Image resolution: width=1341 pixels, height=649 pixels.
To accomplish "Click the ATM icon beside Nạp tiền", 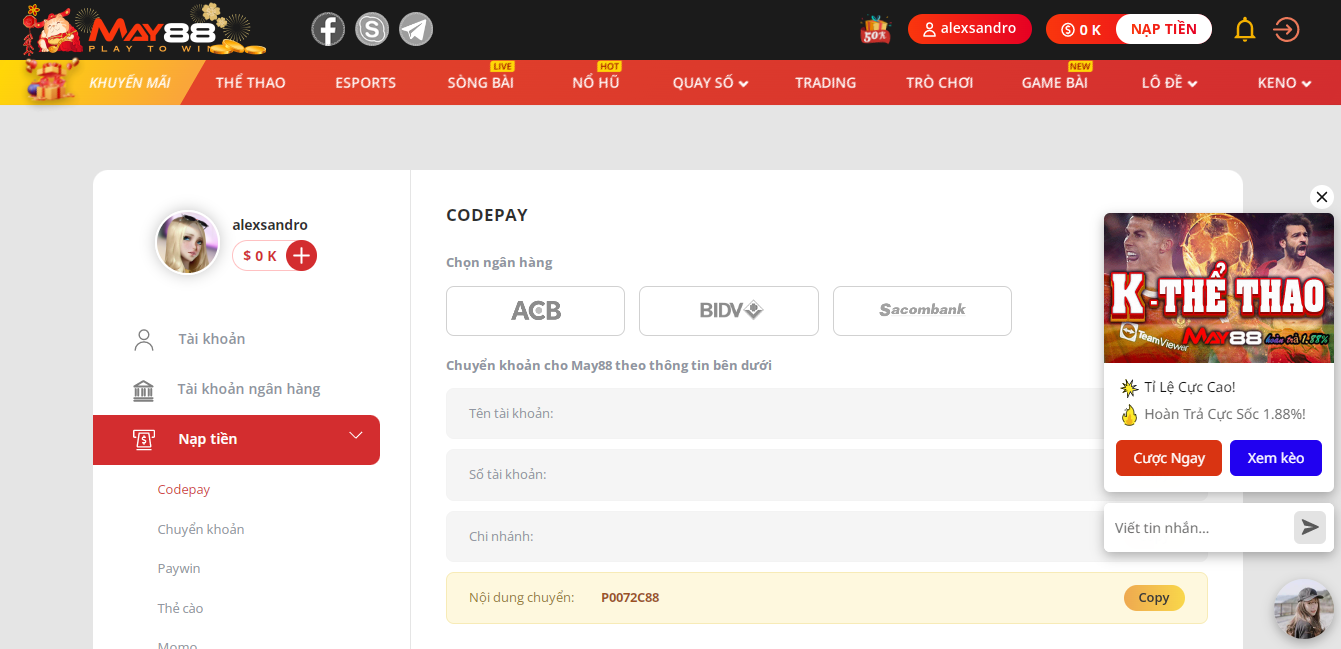I will coord(144,439).
